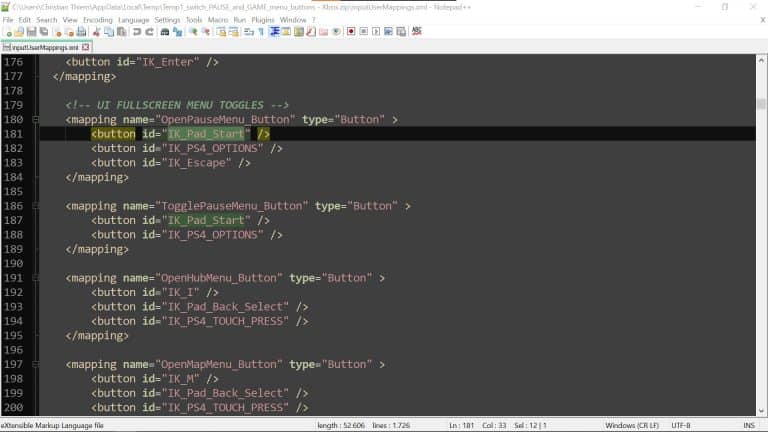Click the vertical scrollbar thumb
768x432 pixels.
coord(761,104)
